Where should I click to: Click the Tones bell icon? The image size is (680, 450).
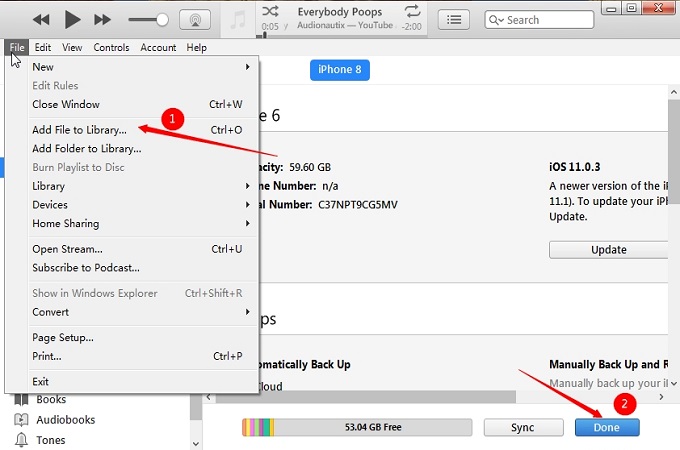point(21,440)
